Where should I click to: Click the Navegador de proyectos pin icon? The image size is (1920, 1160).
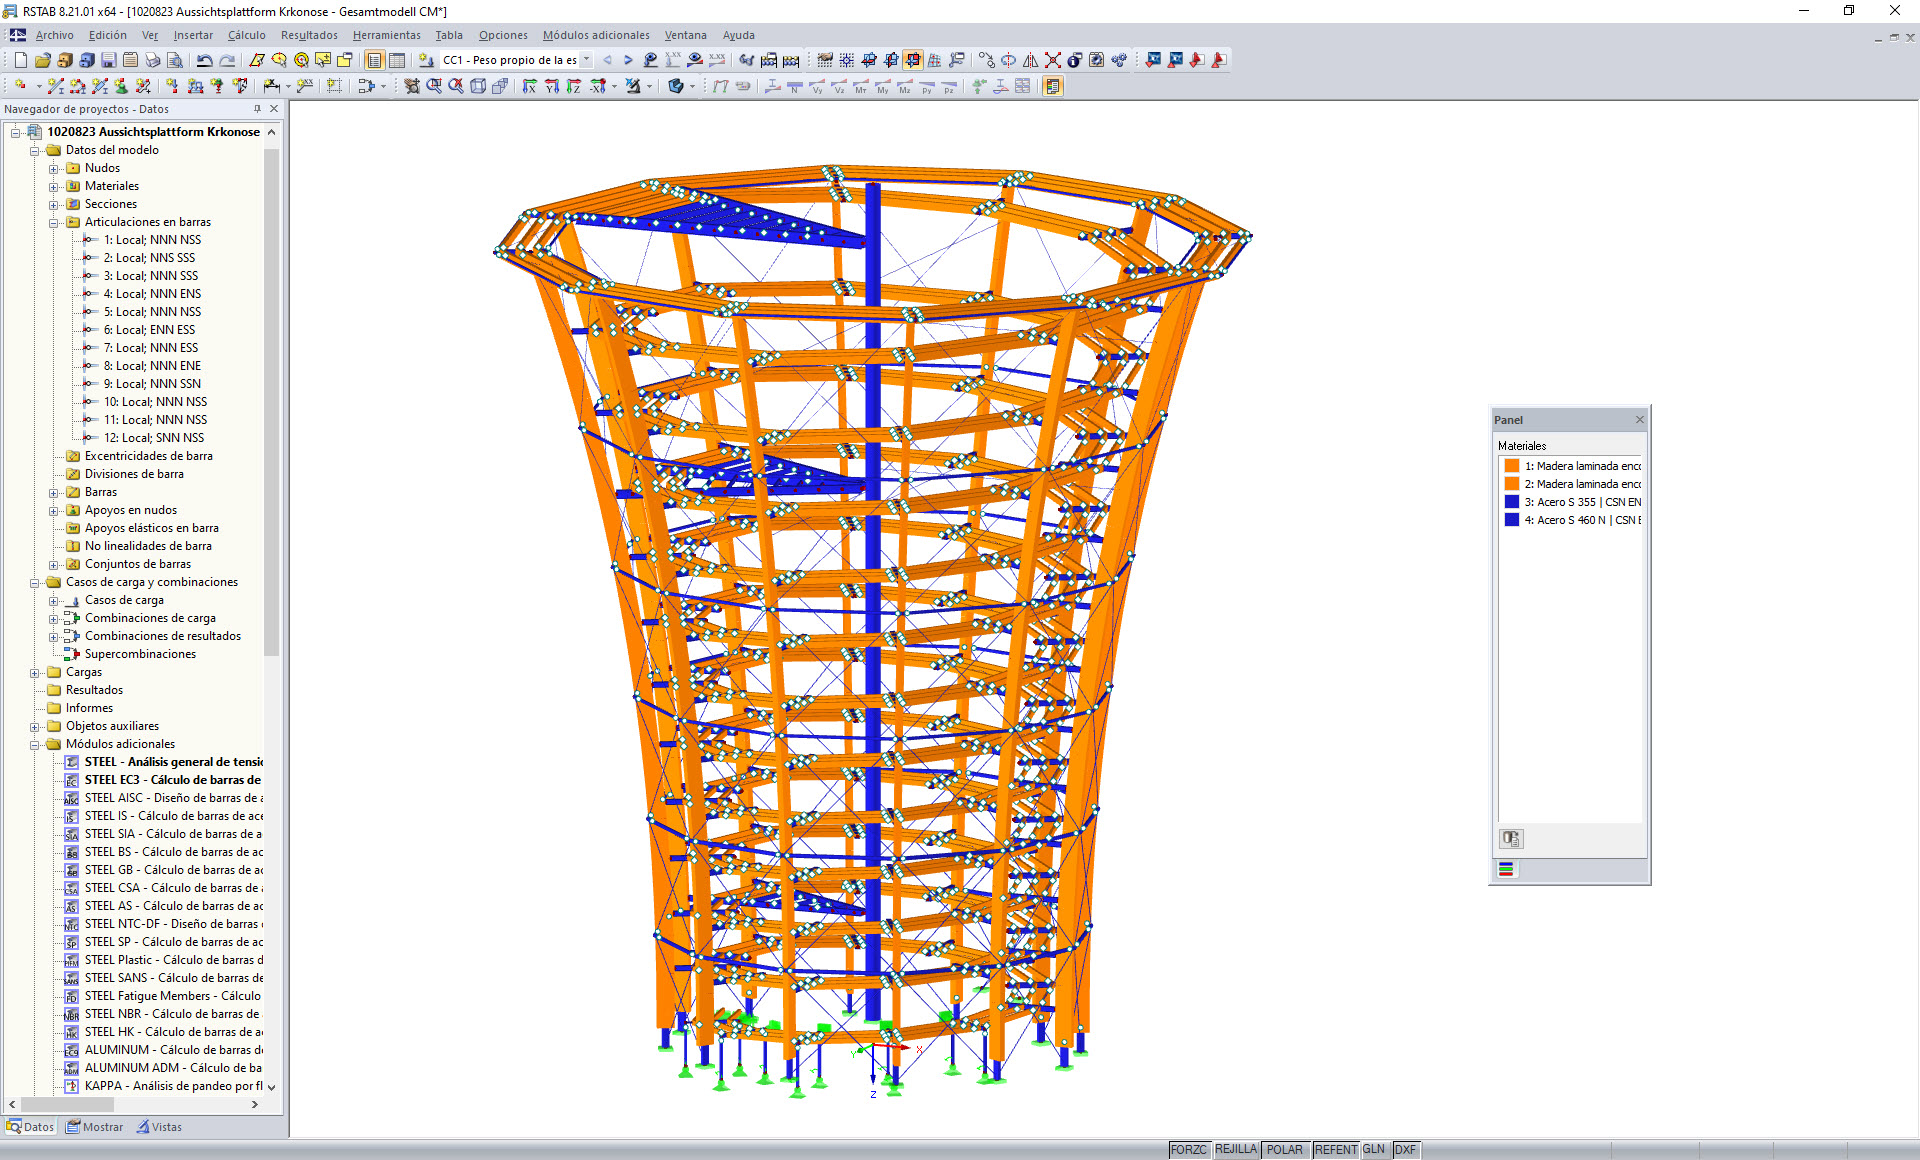coord(257,109)
